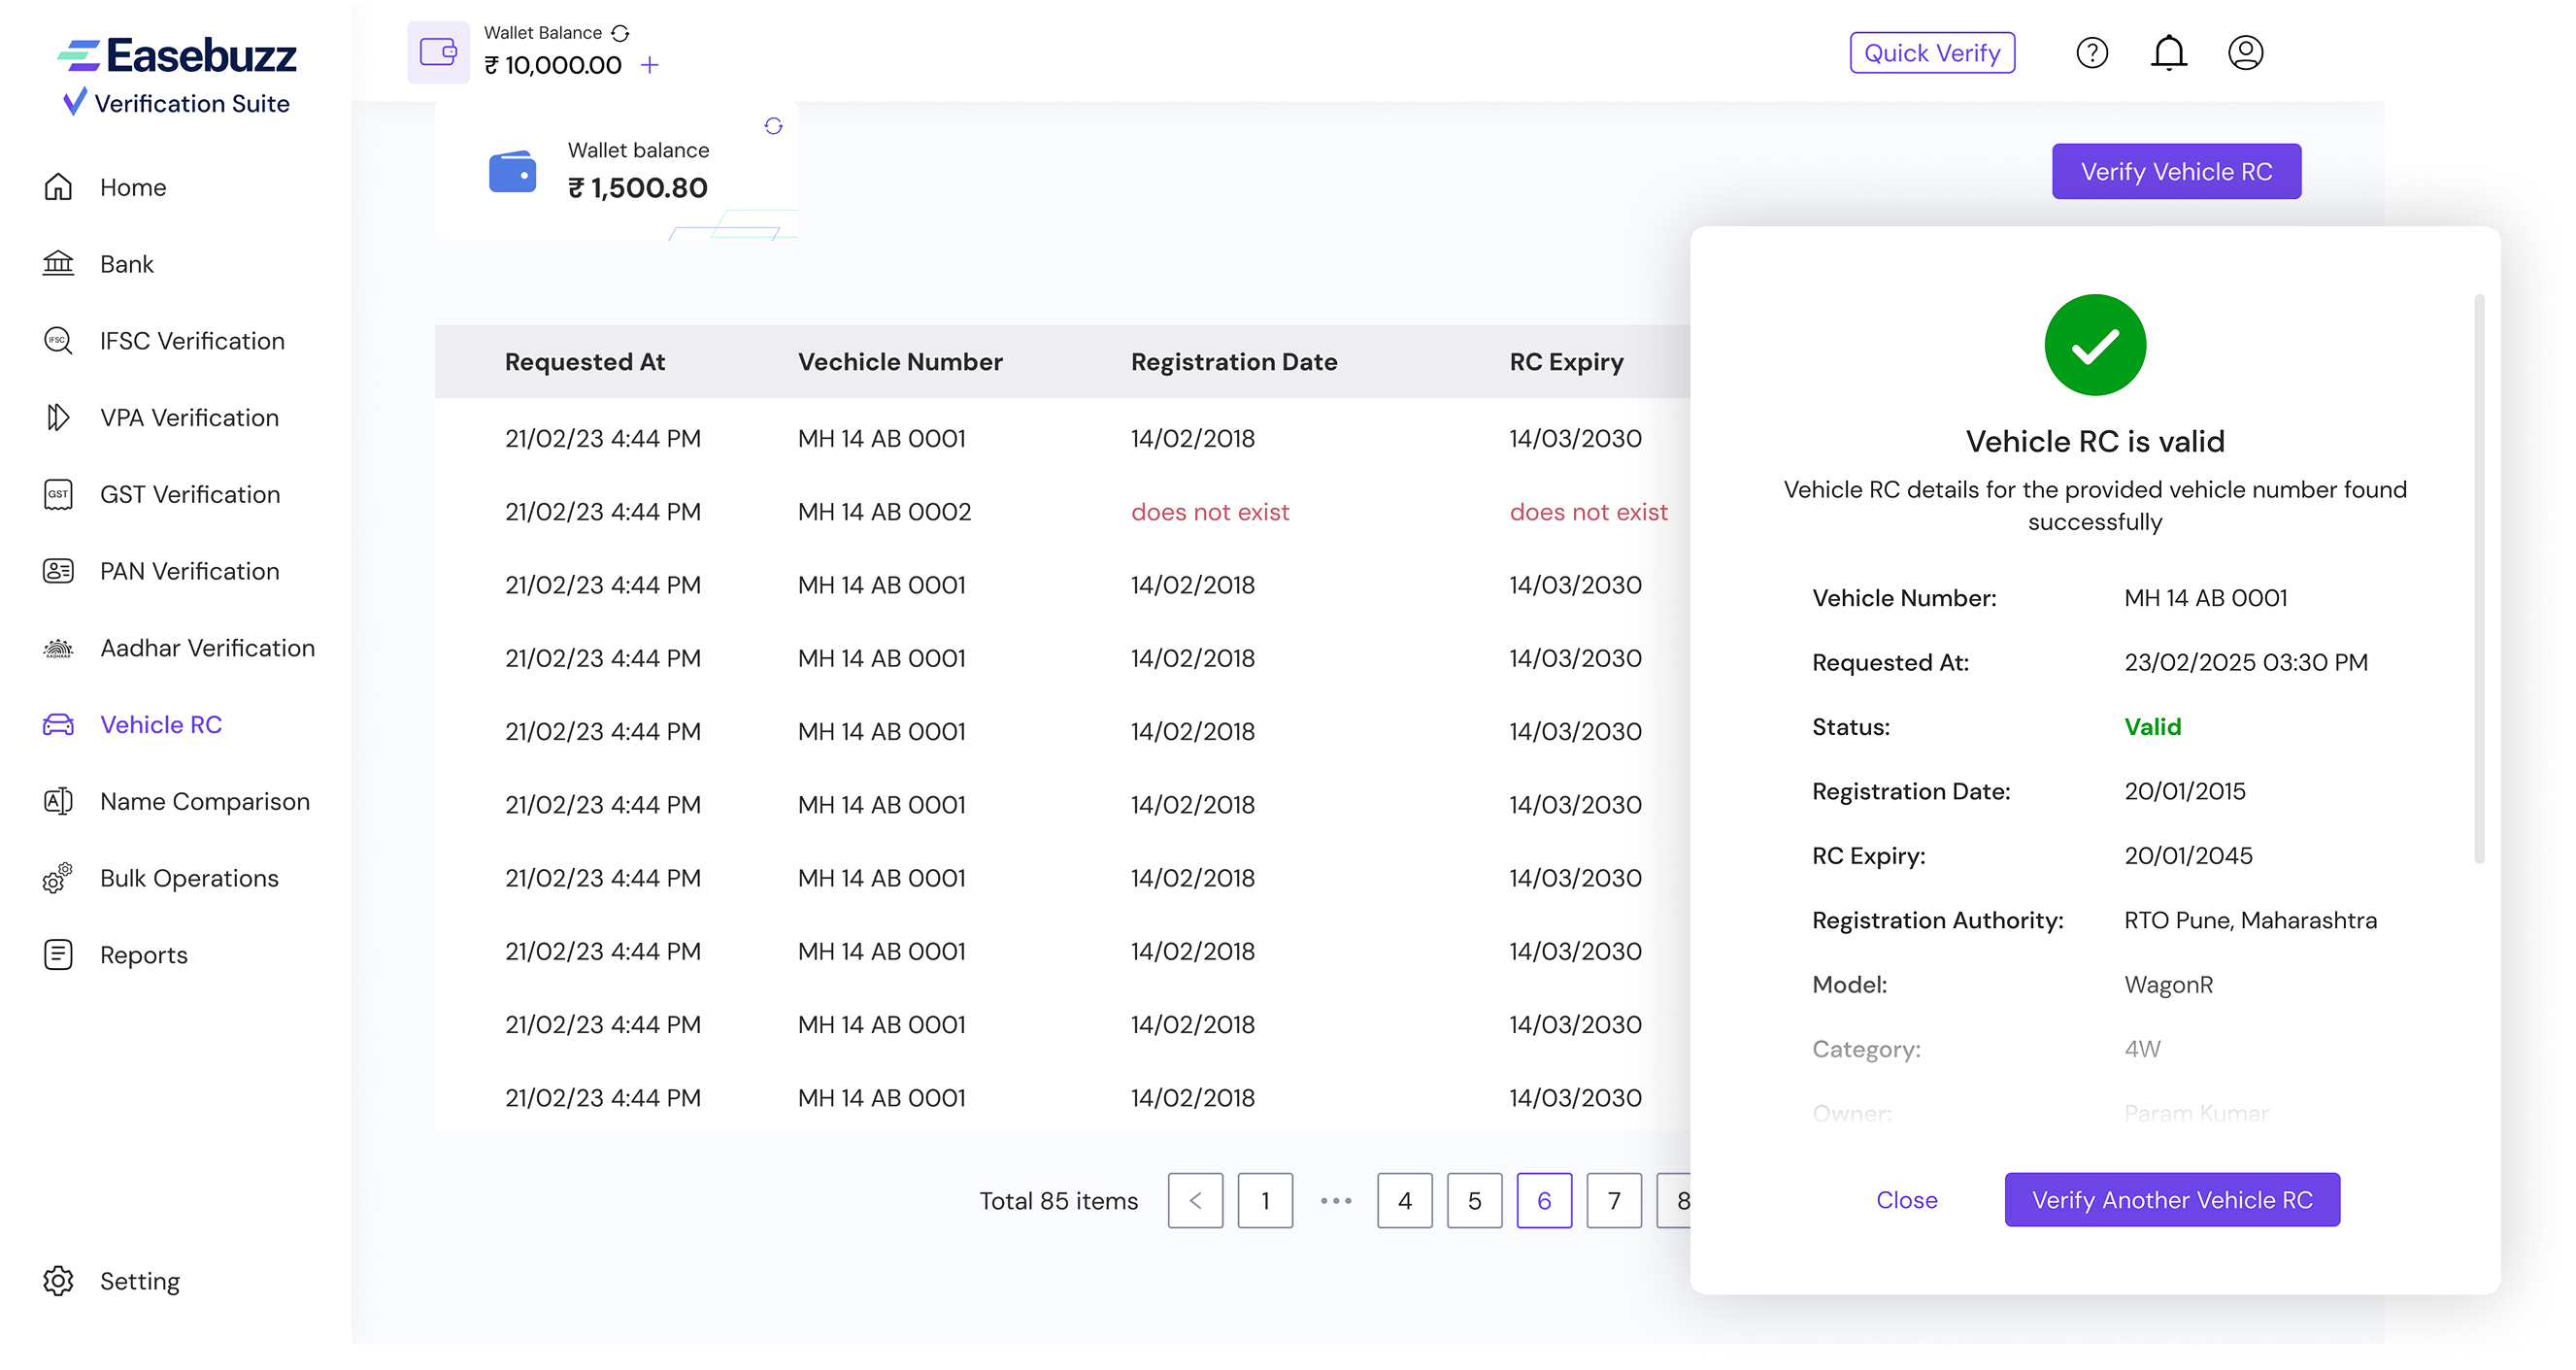Select the IFSC Verification magnifier icon
Screen dimensions: 2576x1370
point(58,341)
